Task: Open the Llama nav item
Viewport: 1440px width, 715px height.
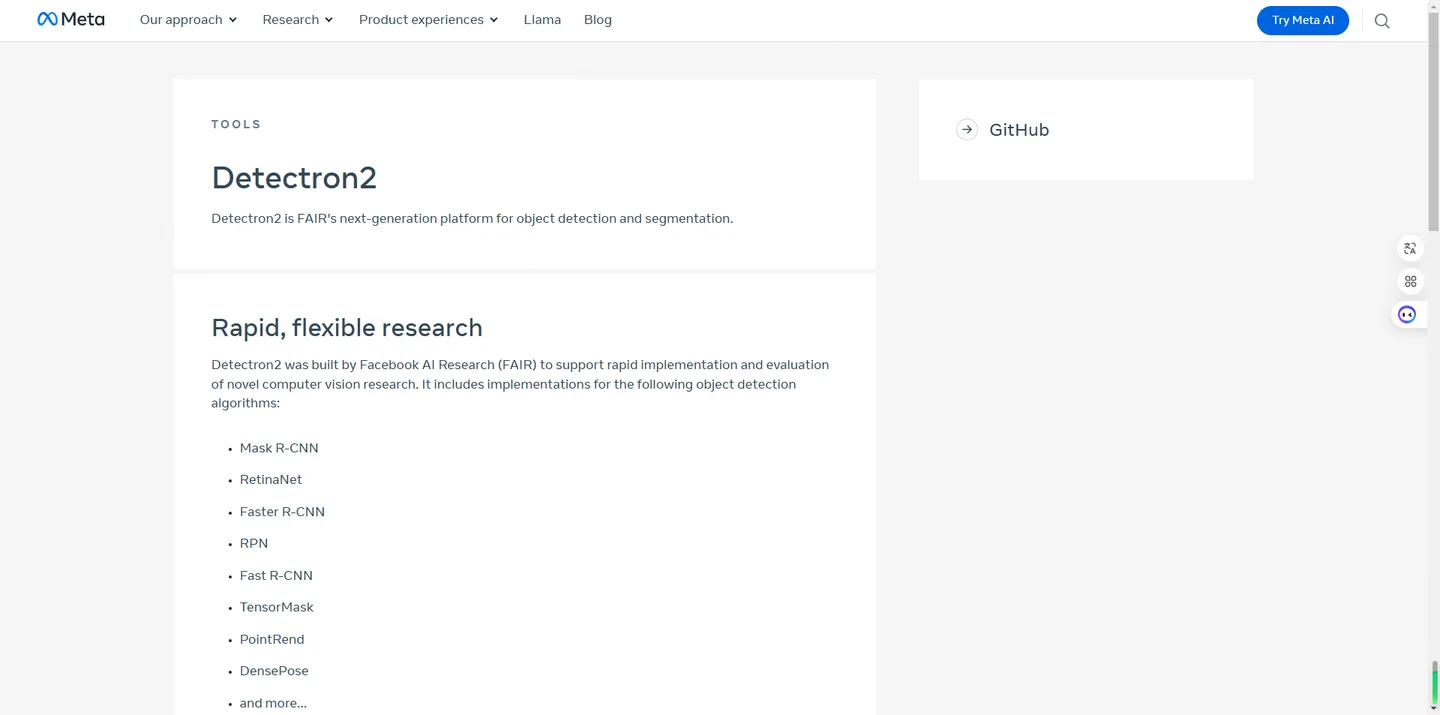Action: click(542, 20)
